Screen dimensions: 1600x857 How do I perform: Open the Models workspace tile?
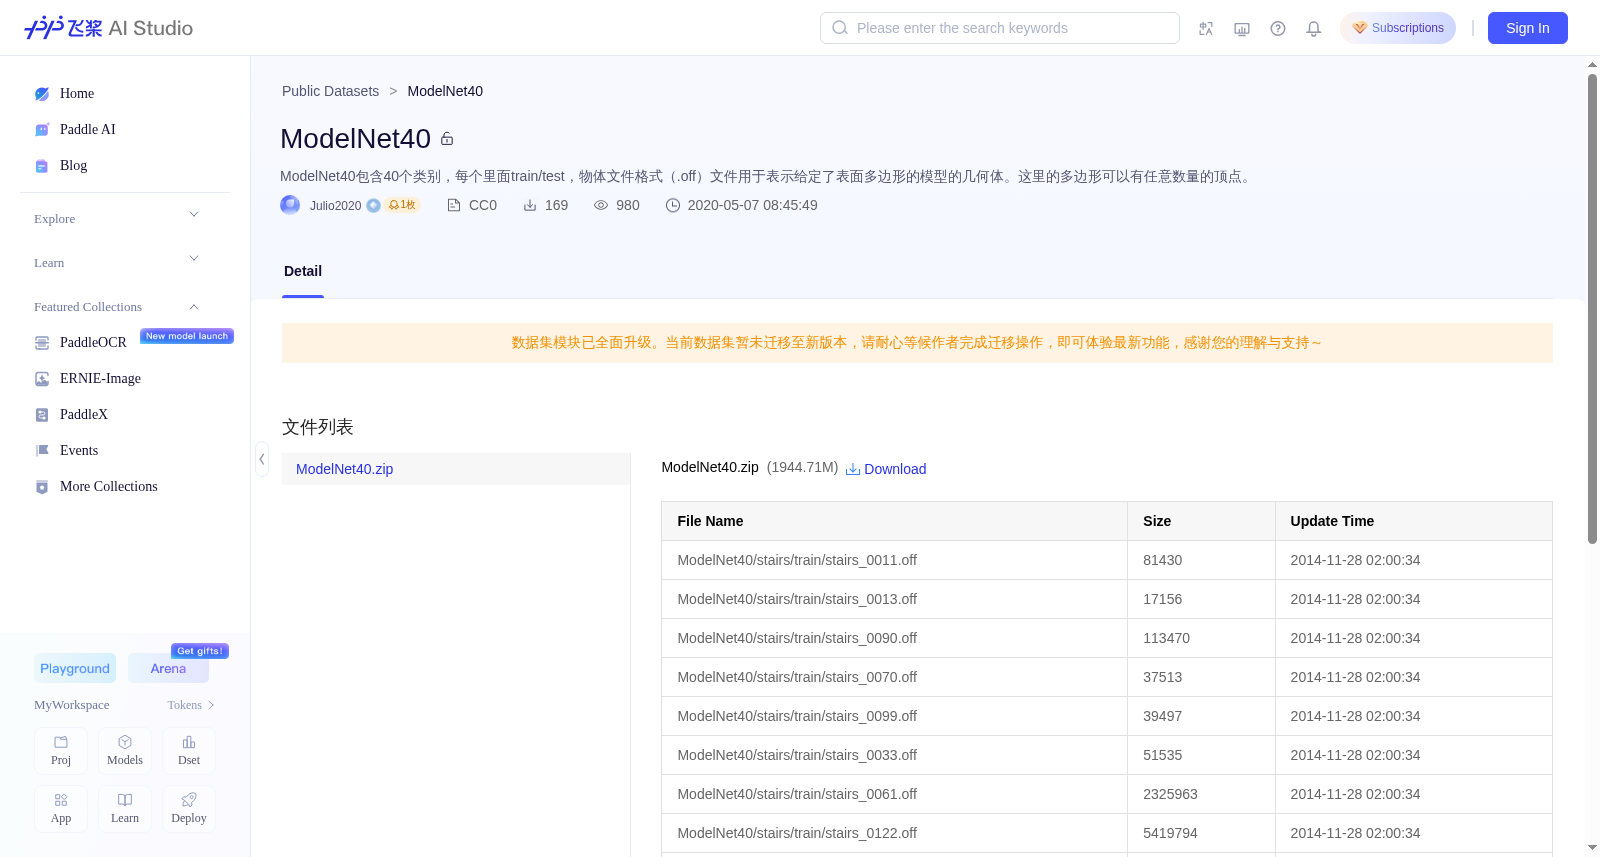125,751
